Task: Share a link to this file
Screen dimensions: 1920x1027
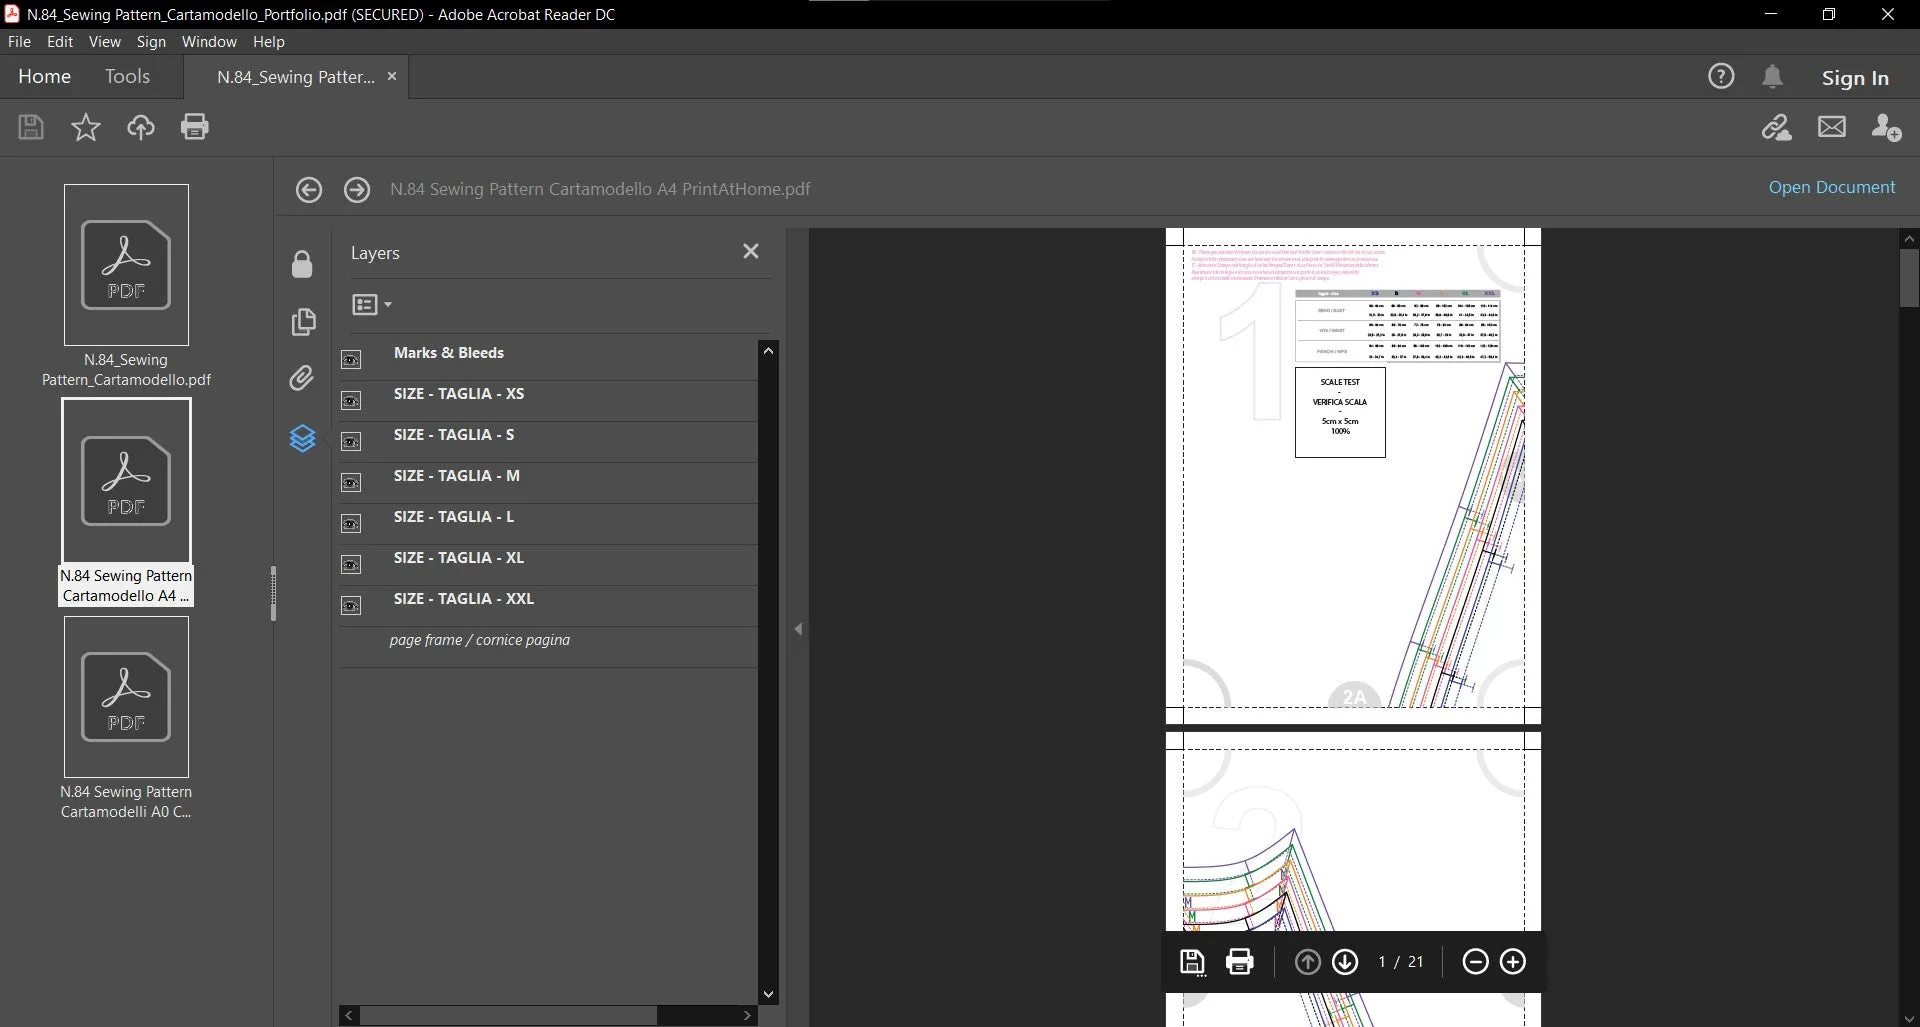Action: tap(1777, 127)
